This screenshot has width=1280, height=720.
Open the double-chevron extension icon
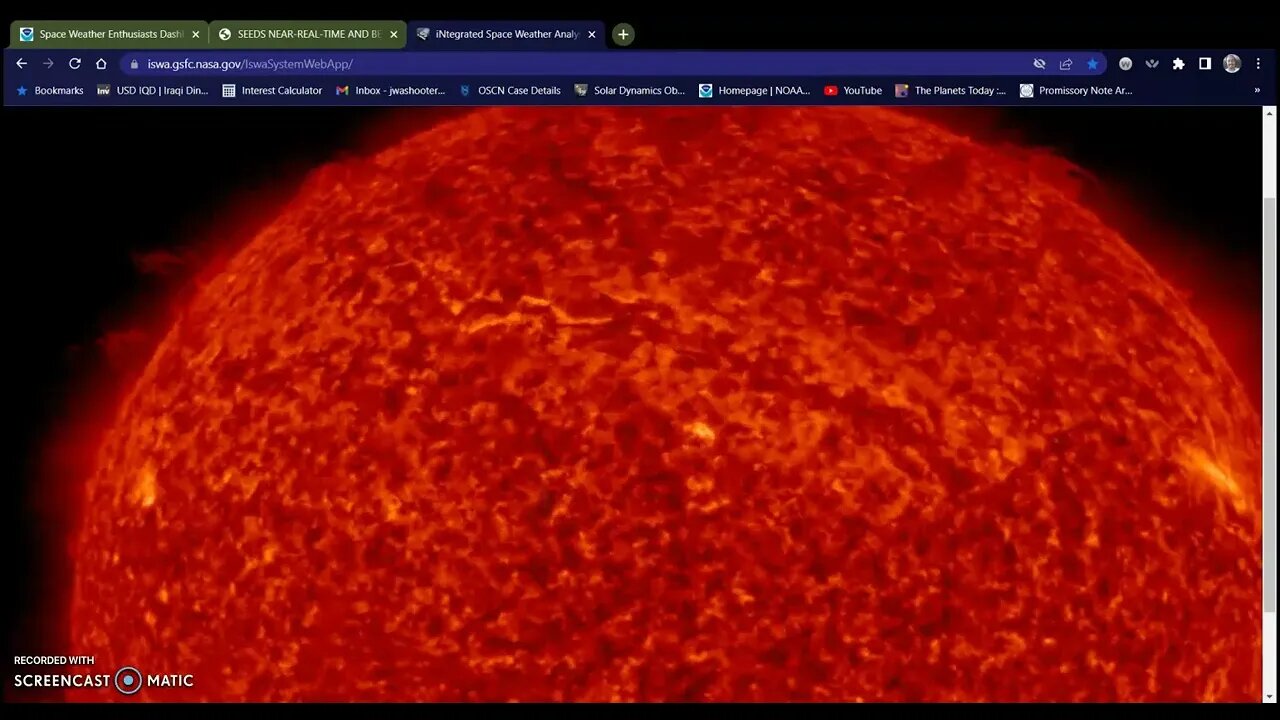click(x=1152, y=64)
